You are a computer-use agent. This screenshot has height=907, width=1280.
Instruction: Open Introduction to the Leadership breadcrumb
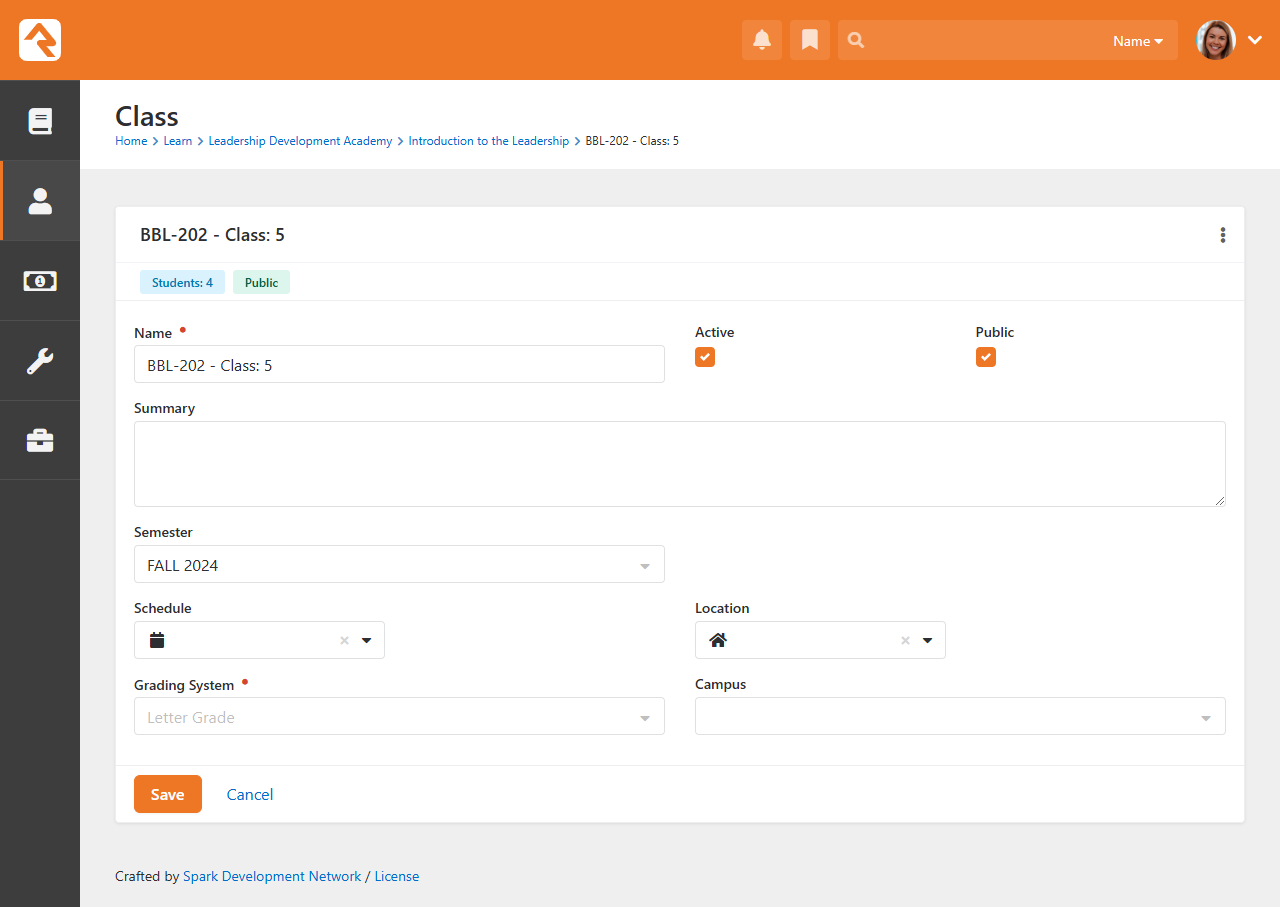[x=489, y=141]
